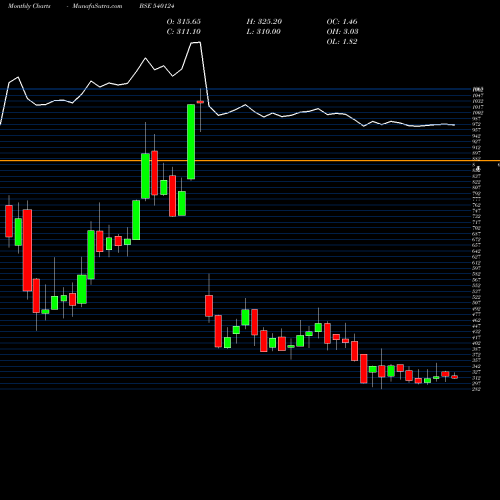The width and height of the screenshot is (500, 500).
Task: Click the long red candle near chart start
Action: 27,250
